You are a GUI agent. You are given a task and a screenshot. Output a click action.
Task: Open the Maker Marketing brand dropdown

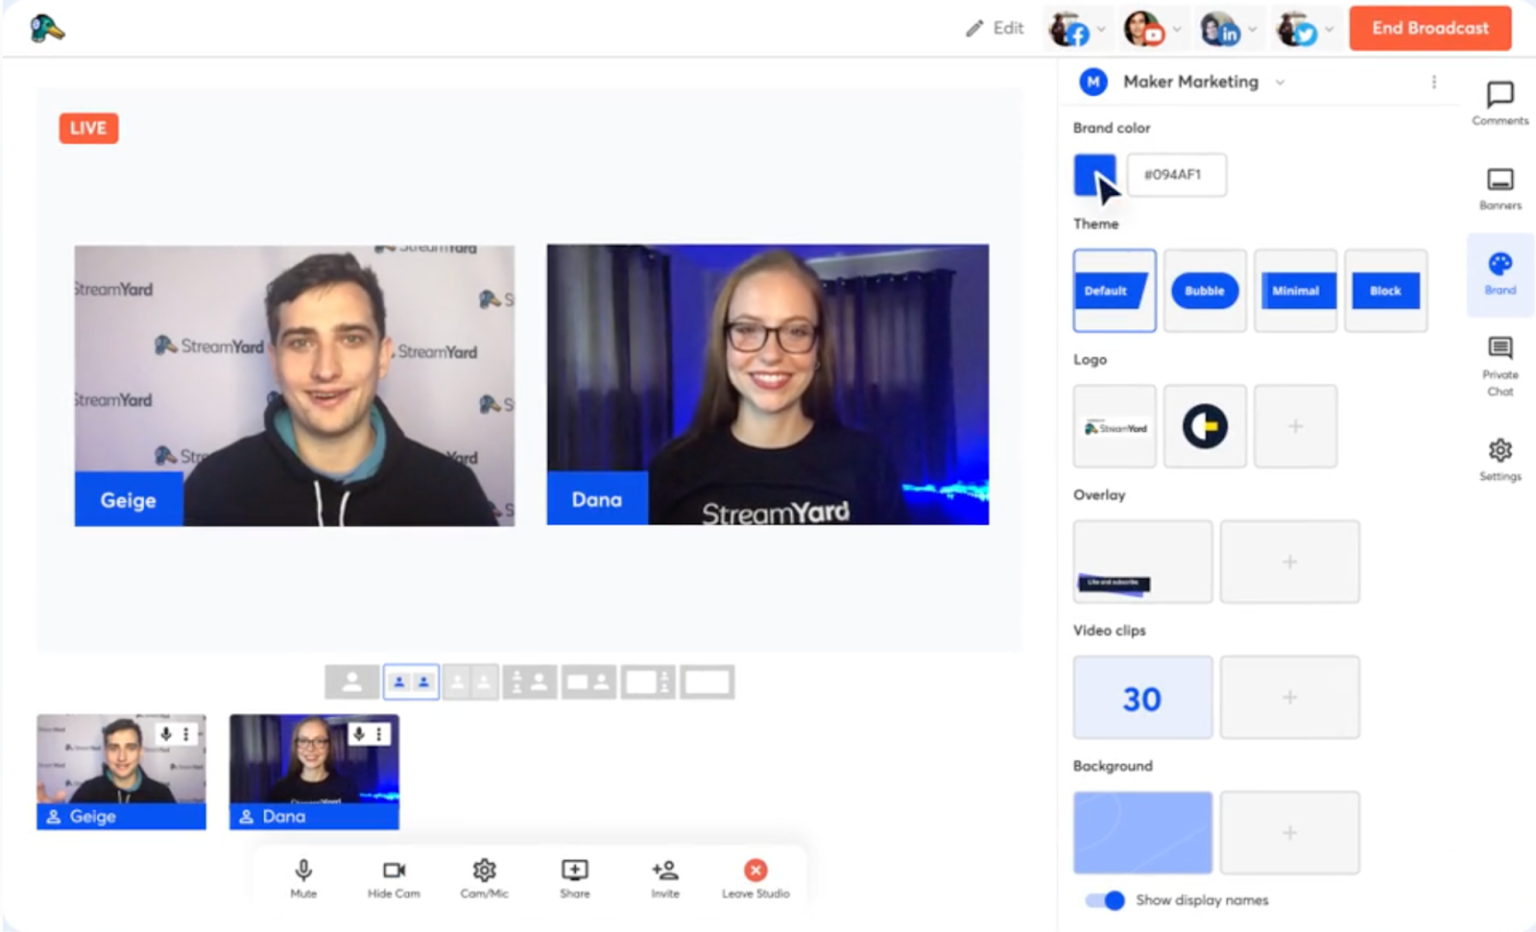[x=1281, y=82]
